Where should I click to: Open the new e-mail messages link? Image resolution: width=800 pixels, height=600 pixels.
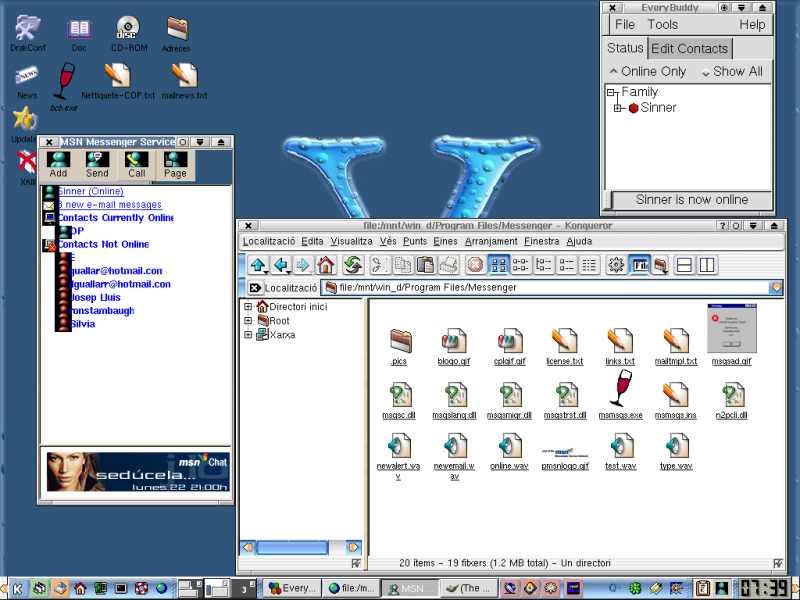(109, 205)
